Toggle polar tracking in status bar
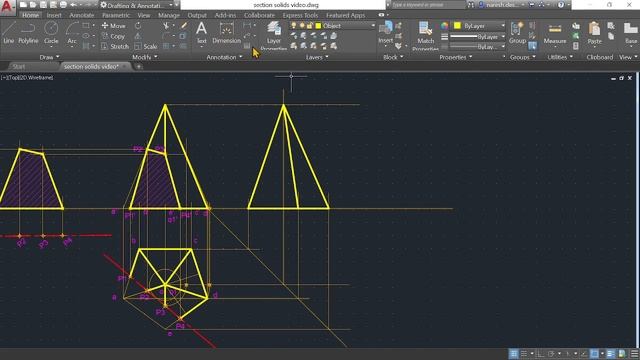The width and height of the screenshot is (640, 360). tap(551, 353)
